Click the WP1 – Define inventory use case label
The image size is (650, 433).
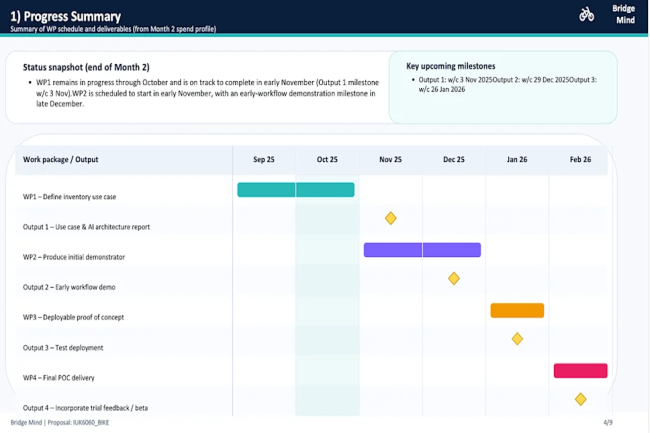76,197
